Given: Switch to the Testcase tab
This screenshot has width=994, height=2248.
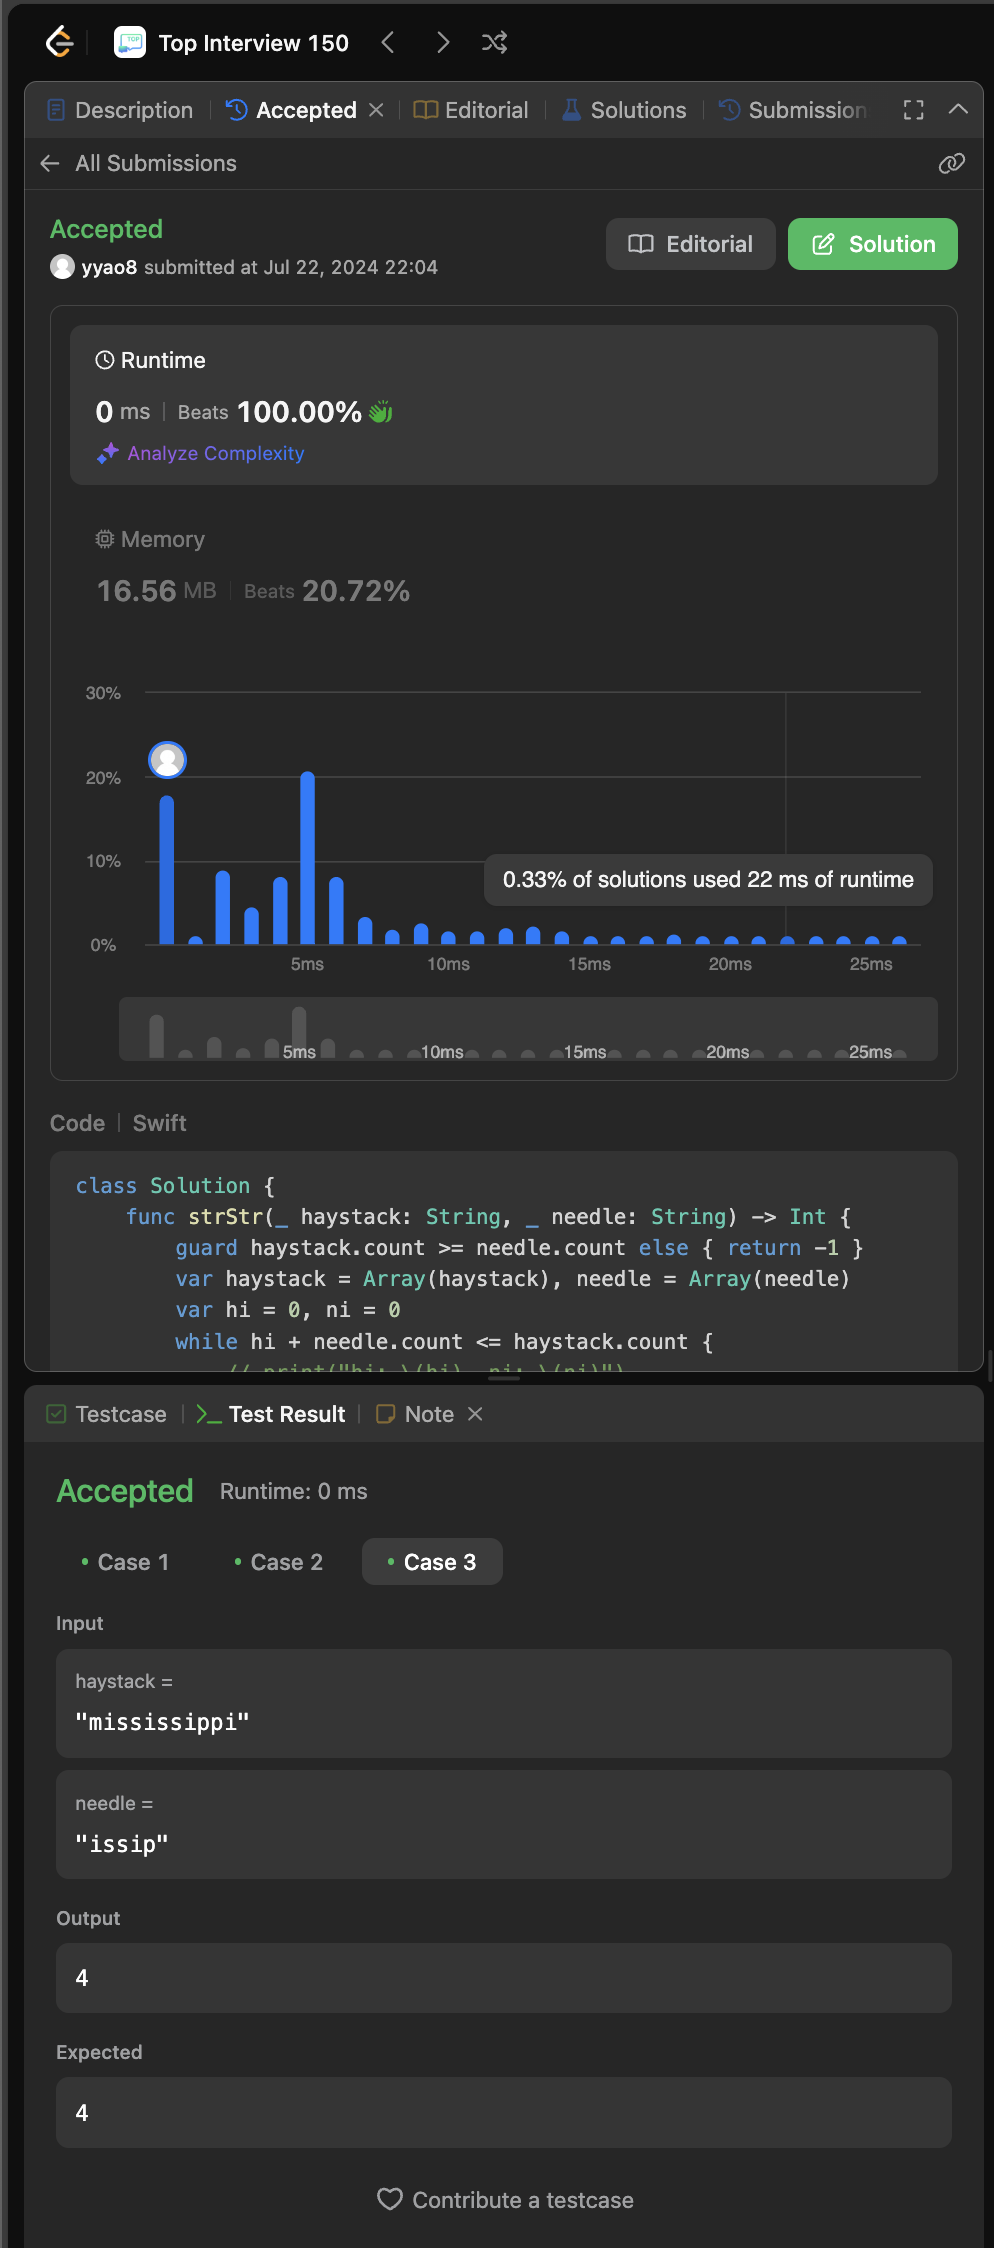Looking at the screenshot, I should coord(107,1414).
